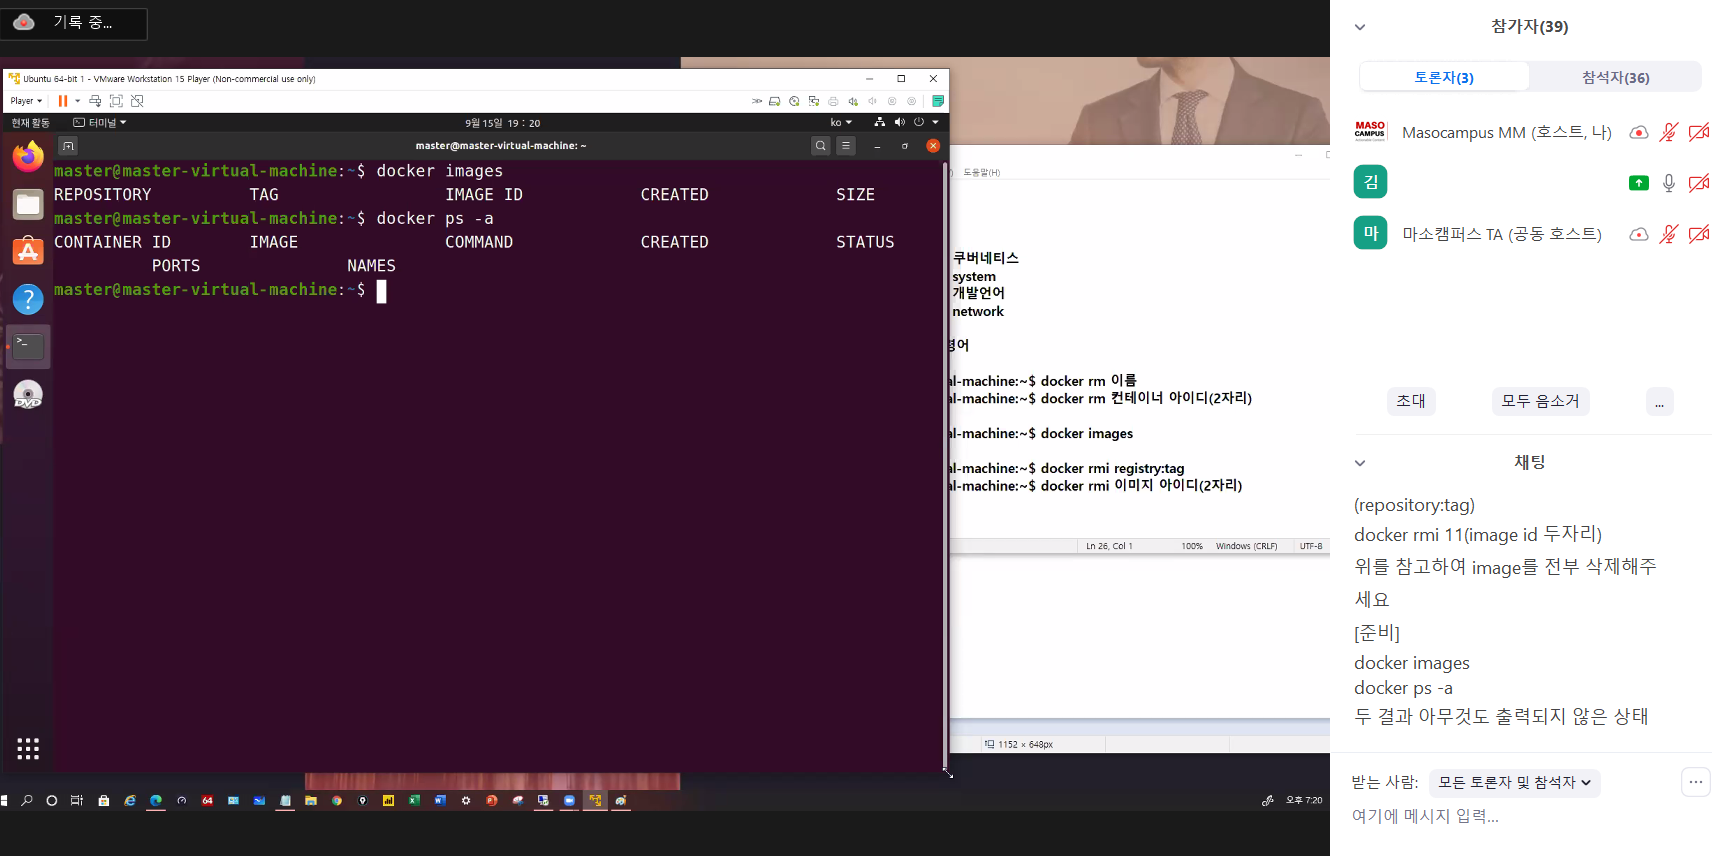Open the Files app in the dock
This screenshot has height=856, width=1712.
[x=28, y=204]
